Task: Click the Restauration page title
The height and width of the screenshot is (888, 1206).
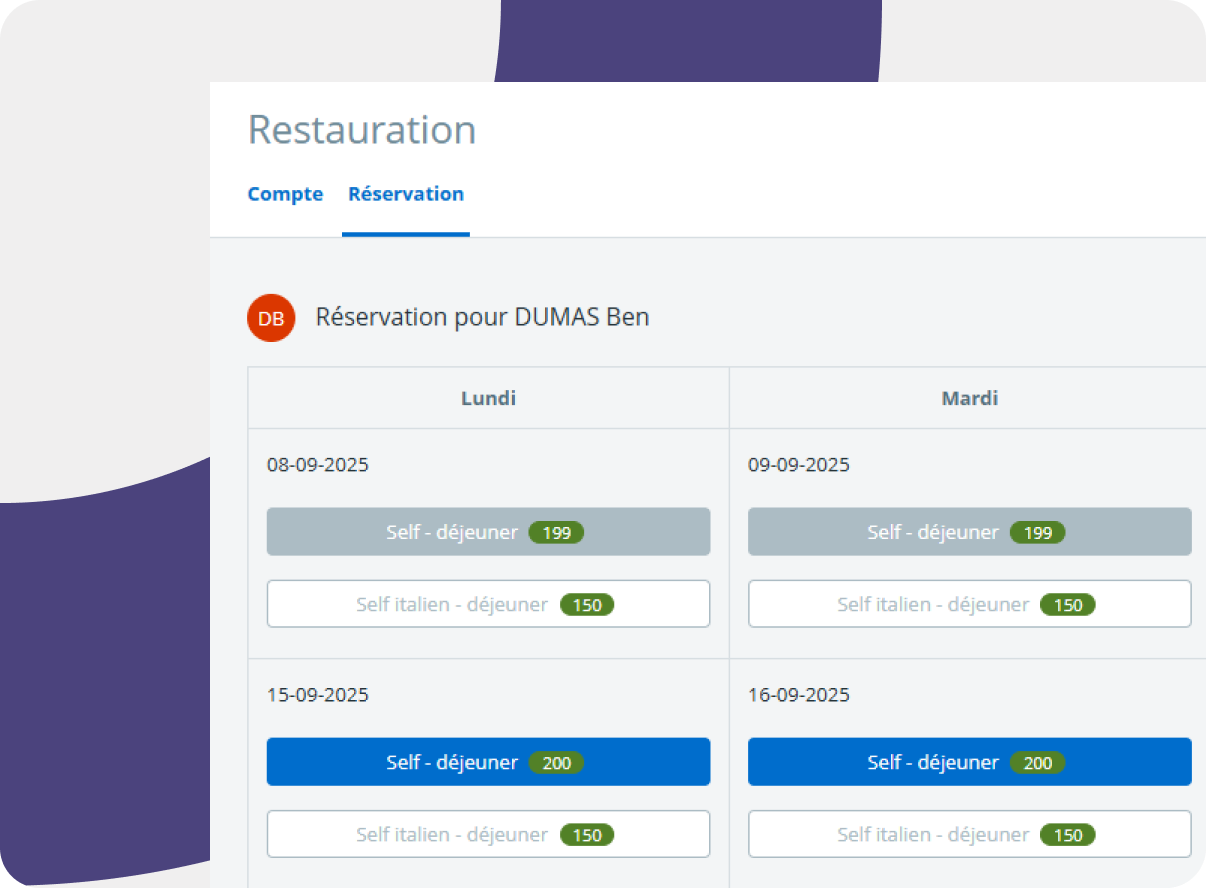Action: click(362, 130)
